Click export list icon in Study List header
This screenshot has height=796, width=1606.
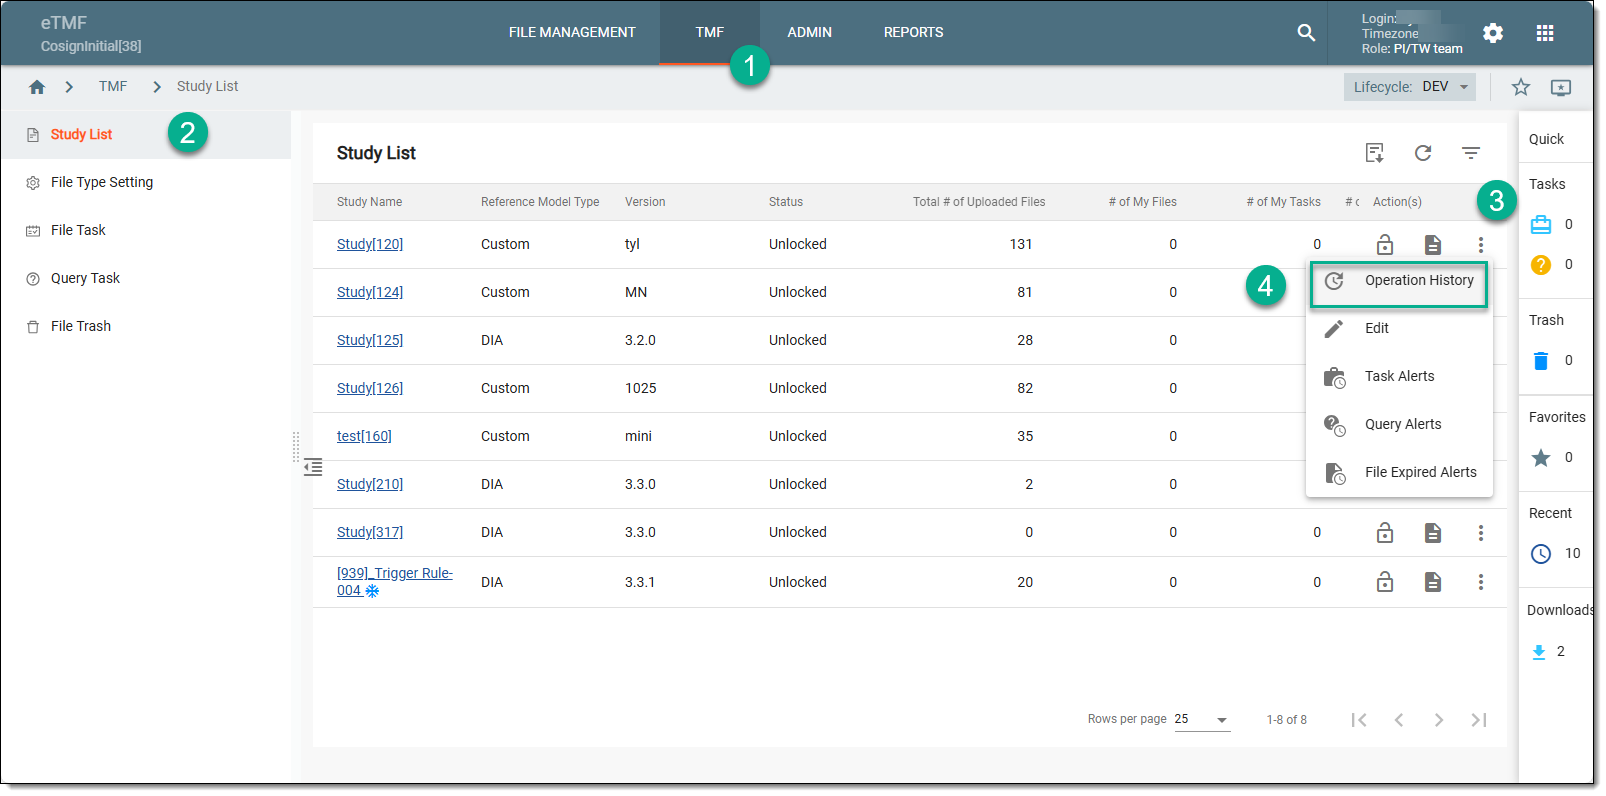1375,153
